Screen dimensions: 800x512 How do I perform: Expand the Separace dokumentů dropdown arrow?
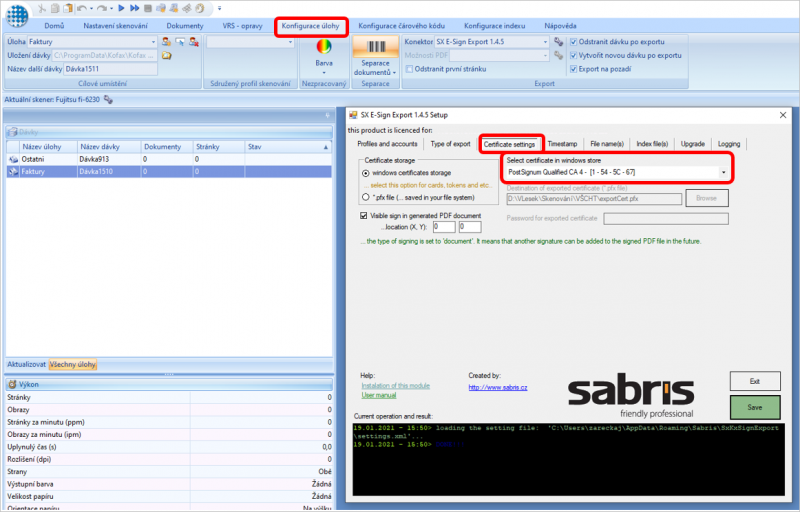tap(394, 72)
